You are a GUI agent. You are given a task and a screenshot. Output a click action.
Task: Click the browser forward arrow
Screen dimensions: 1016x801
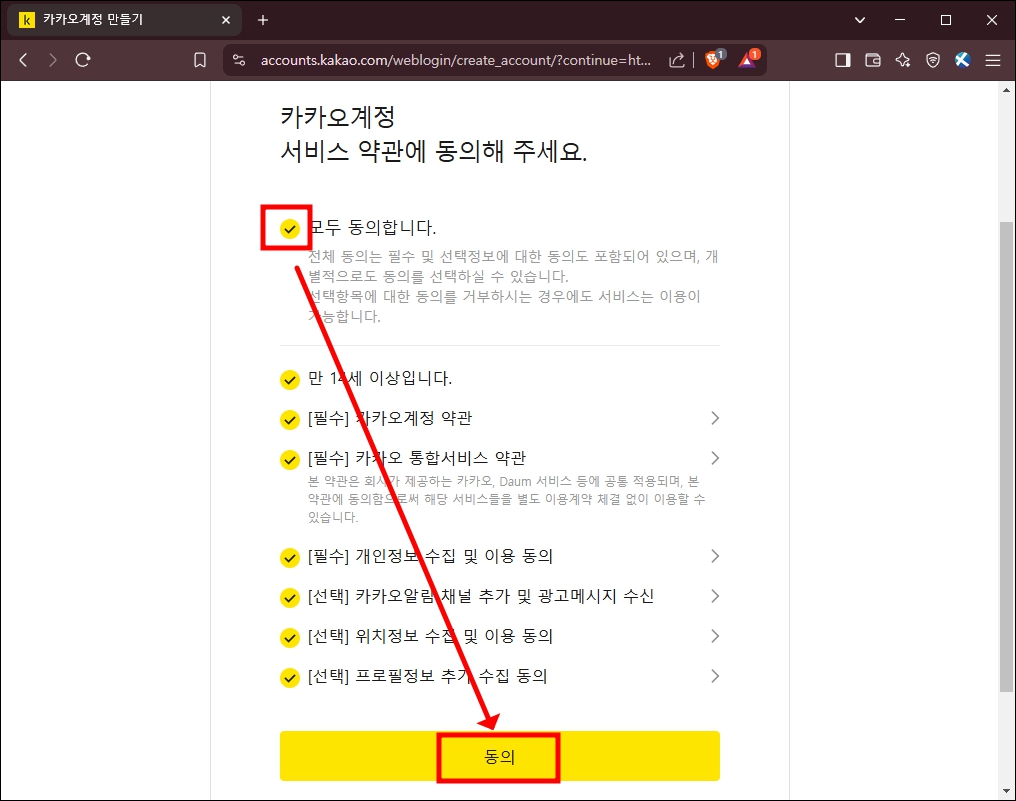[52, 60]
